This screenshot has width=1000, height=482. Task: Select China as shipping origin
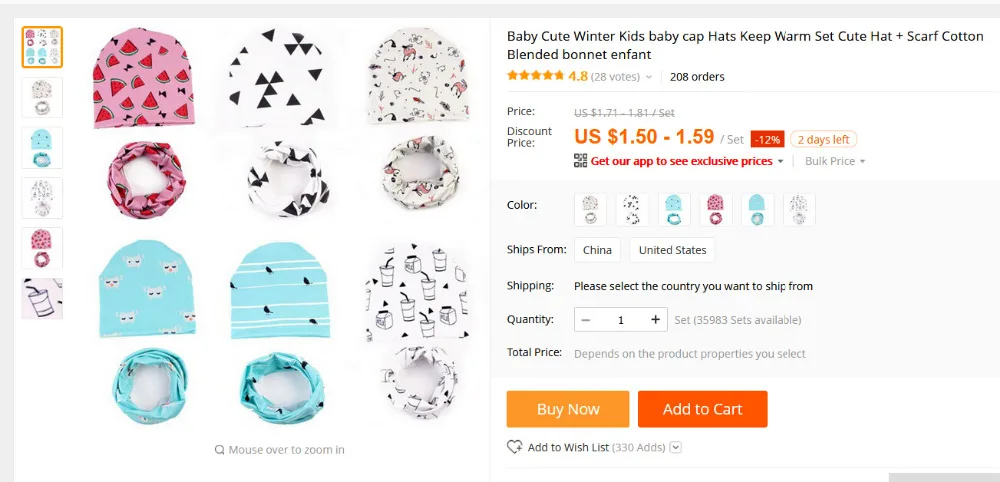597,250
